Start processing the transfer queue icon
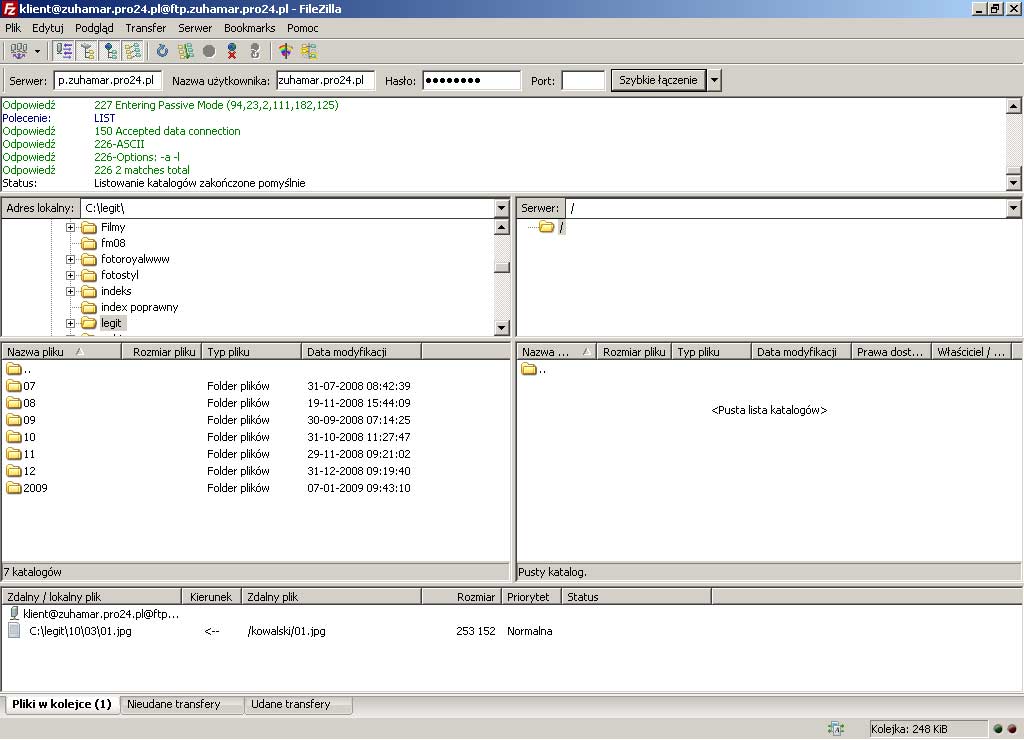Viewport: 1024px width, 740px height. click(185, 51)
